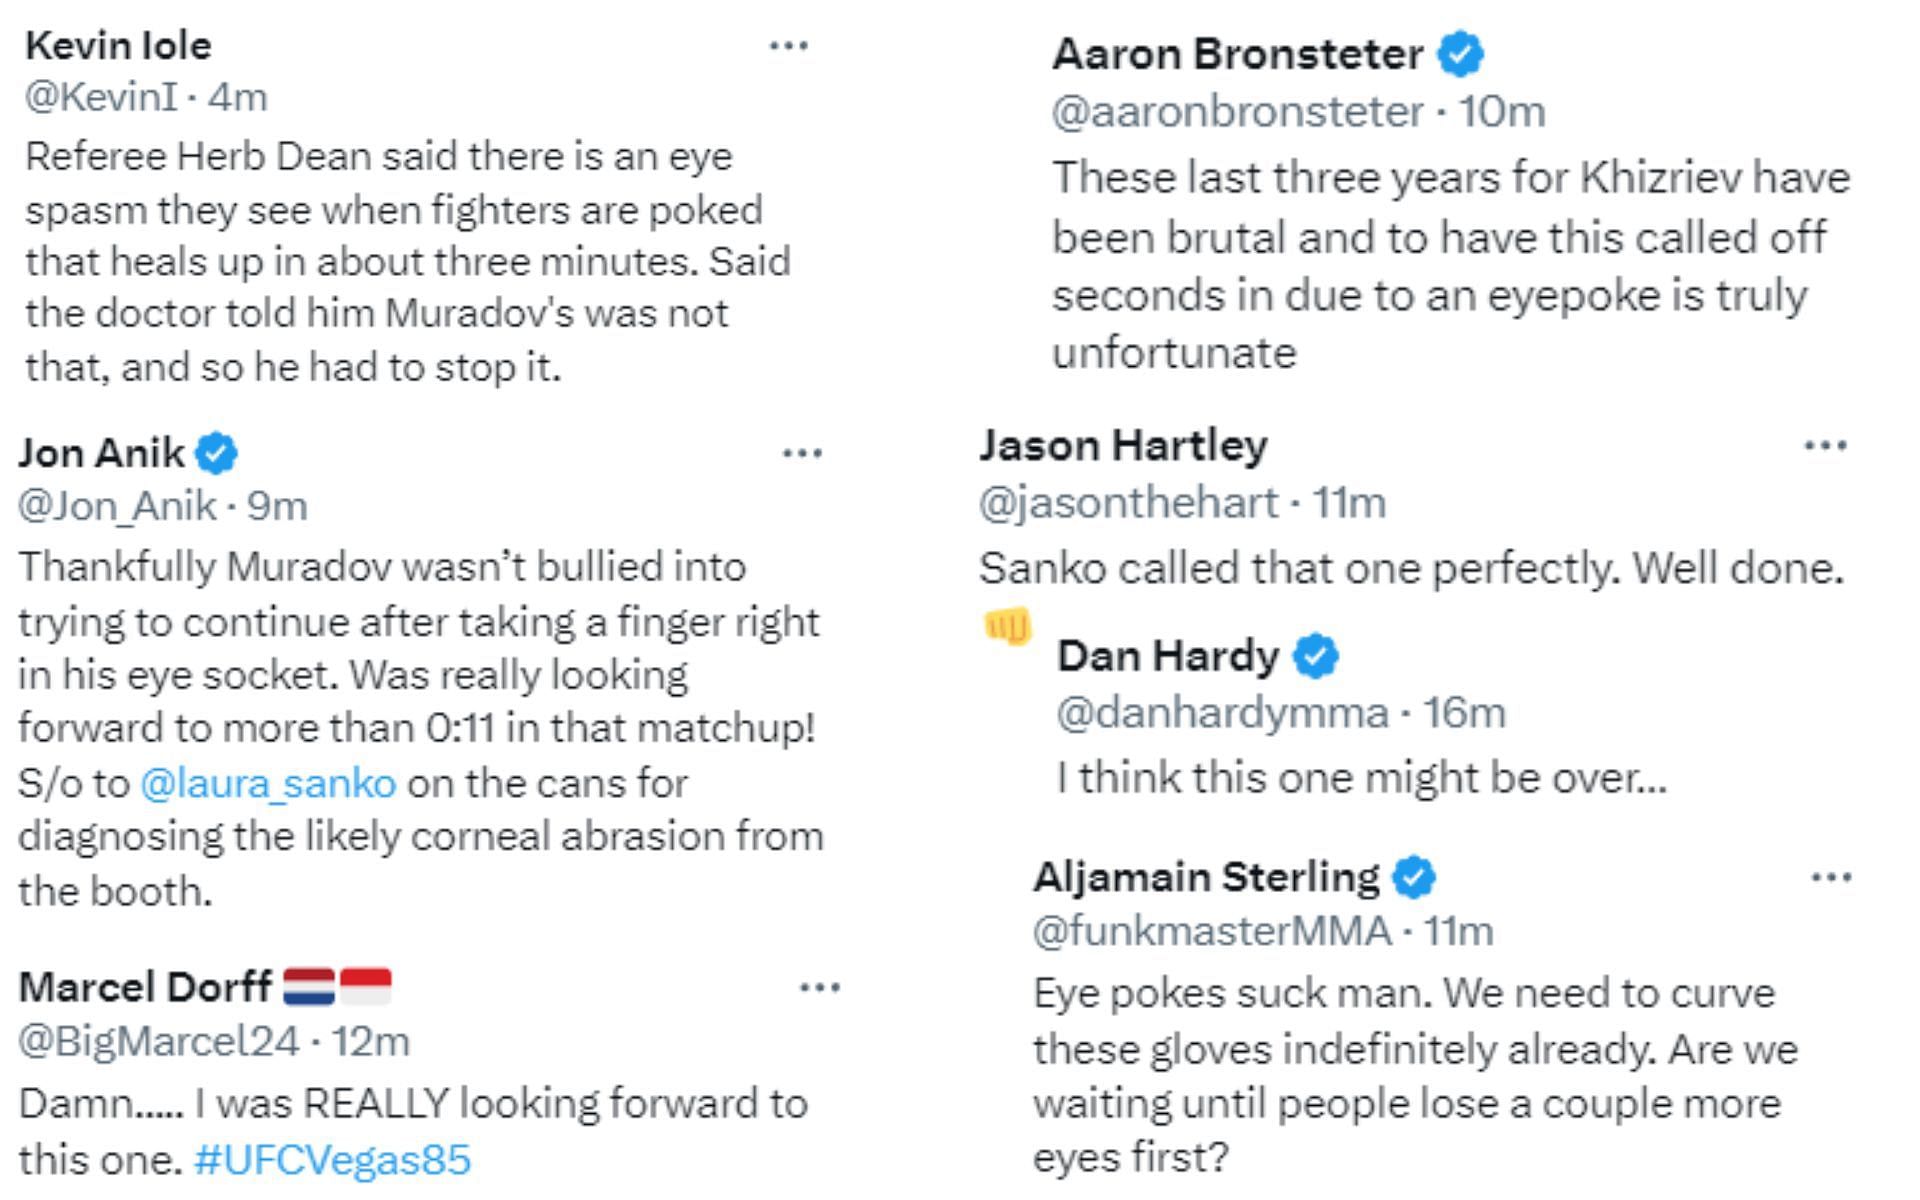Open Jason Hartley's profile name
The image size is (1920, 1200).
(x=1123, y=446)
